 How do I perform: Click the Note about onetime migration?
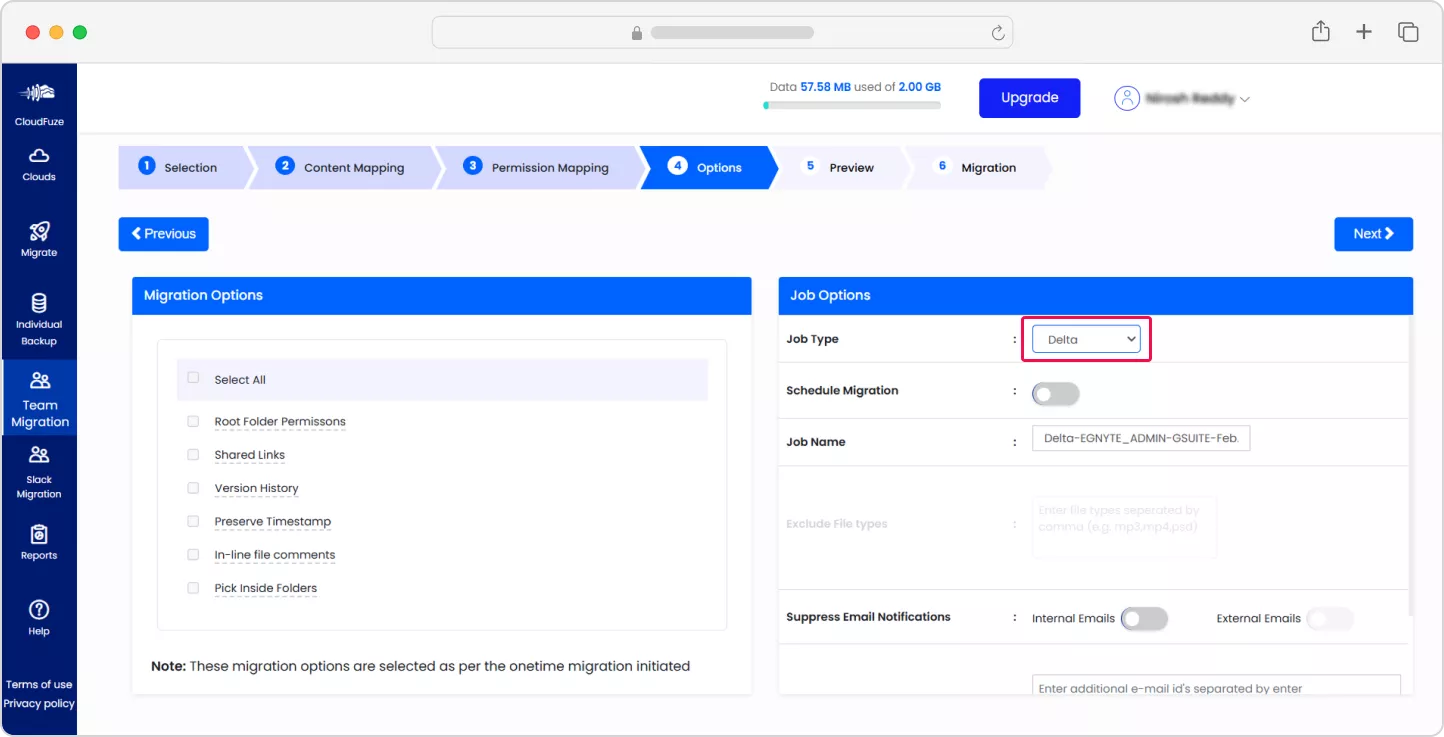click(420, 665)
